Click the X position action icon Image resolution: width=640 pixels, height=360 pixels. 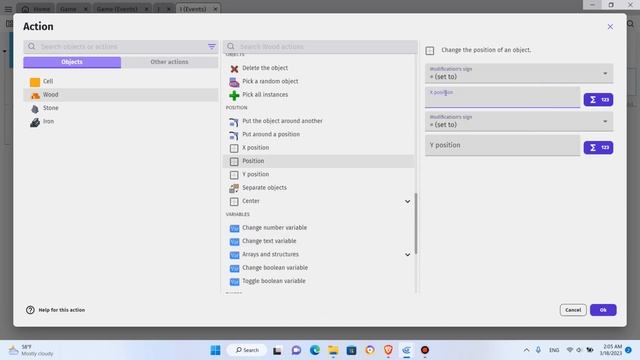pyautogui.click(x=234, y=148)
